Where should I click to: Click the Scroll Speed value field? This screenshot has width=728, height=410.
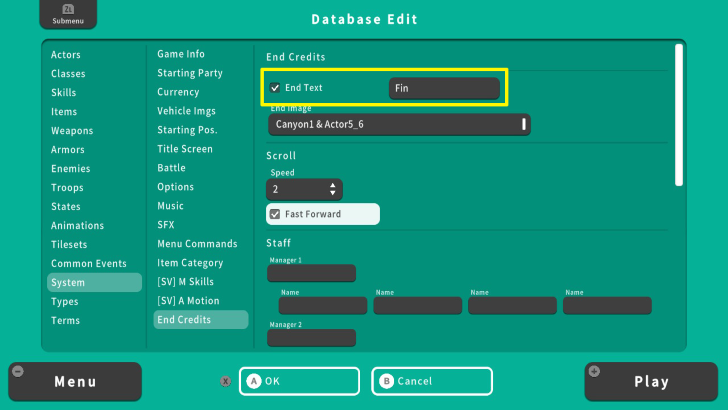coord(304,189)
